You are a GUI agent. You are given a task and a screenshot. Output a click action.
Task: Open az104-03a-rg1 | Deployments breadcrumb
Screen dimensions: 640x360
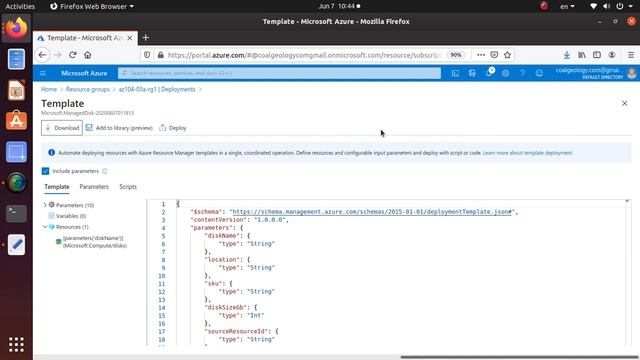[157, 89]
